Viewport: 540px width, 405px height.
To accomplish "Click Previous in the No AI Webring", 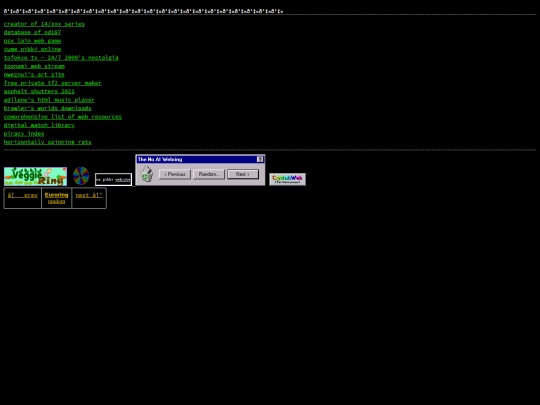I will pyautogui.click(x=175, y=174).
